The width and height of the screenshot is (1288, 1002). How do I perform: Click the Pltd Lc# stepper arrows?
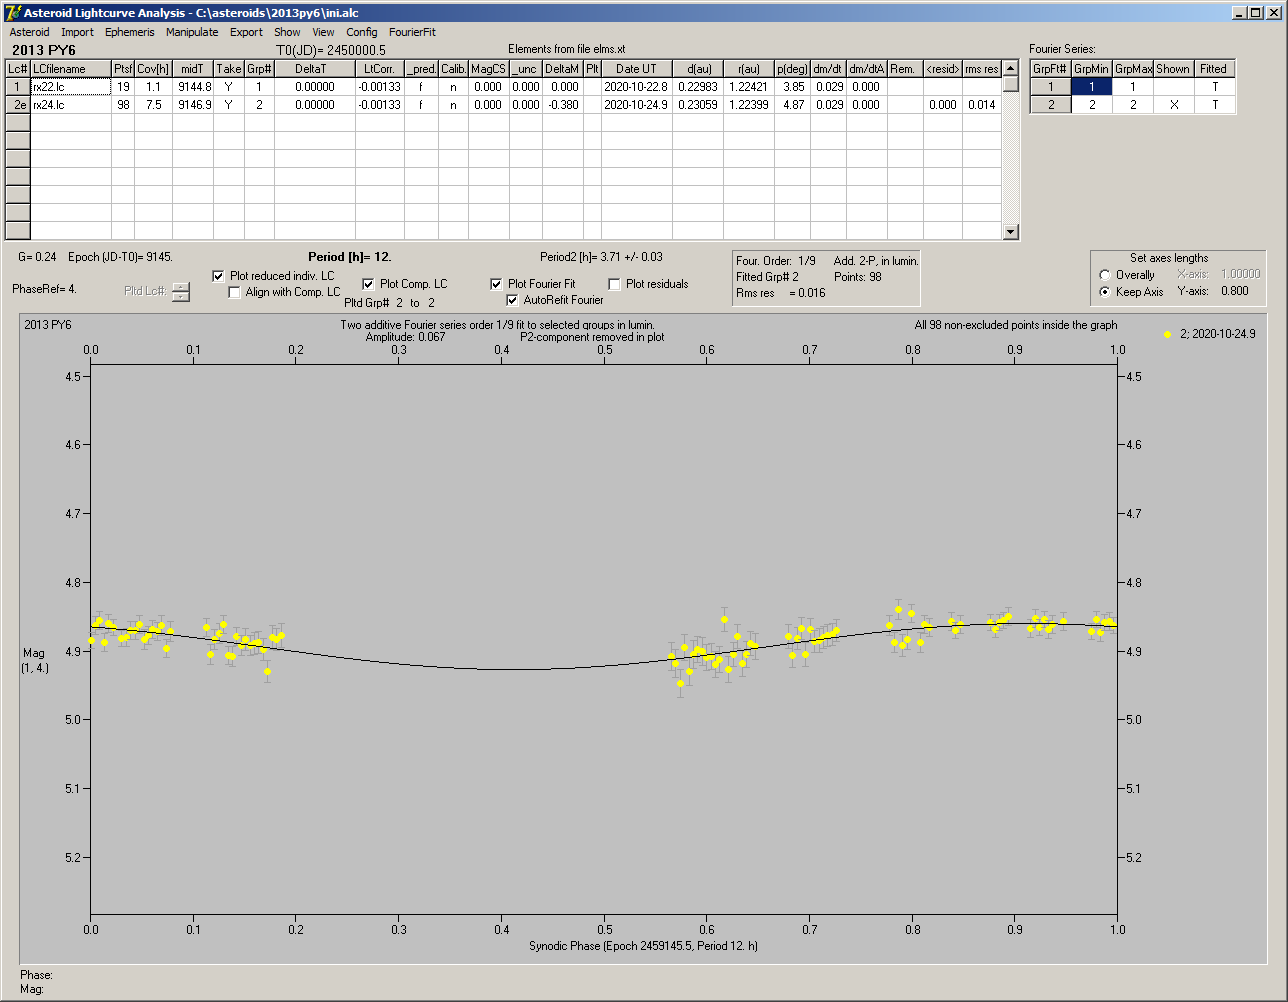pyautogui.click(x=180, y=291)
